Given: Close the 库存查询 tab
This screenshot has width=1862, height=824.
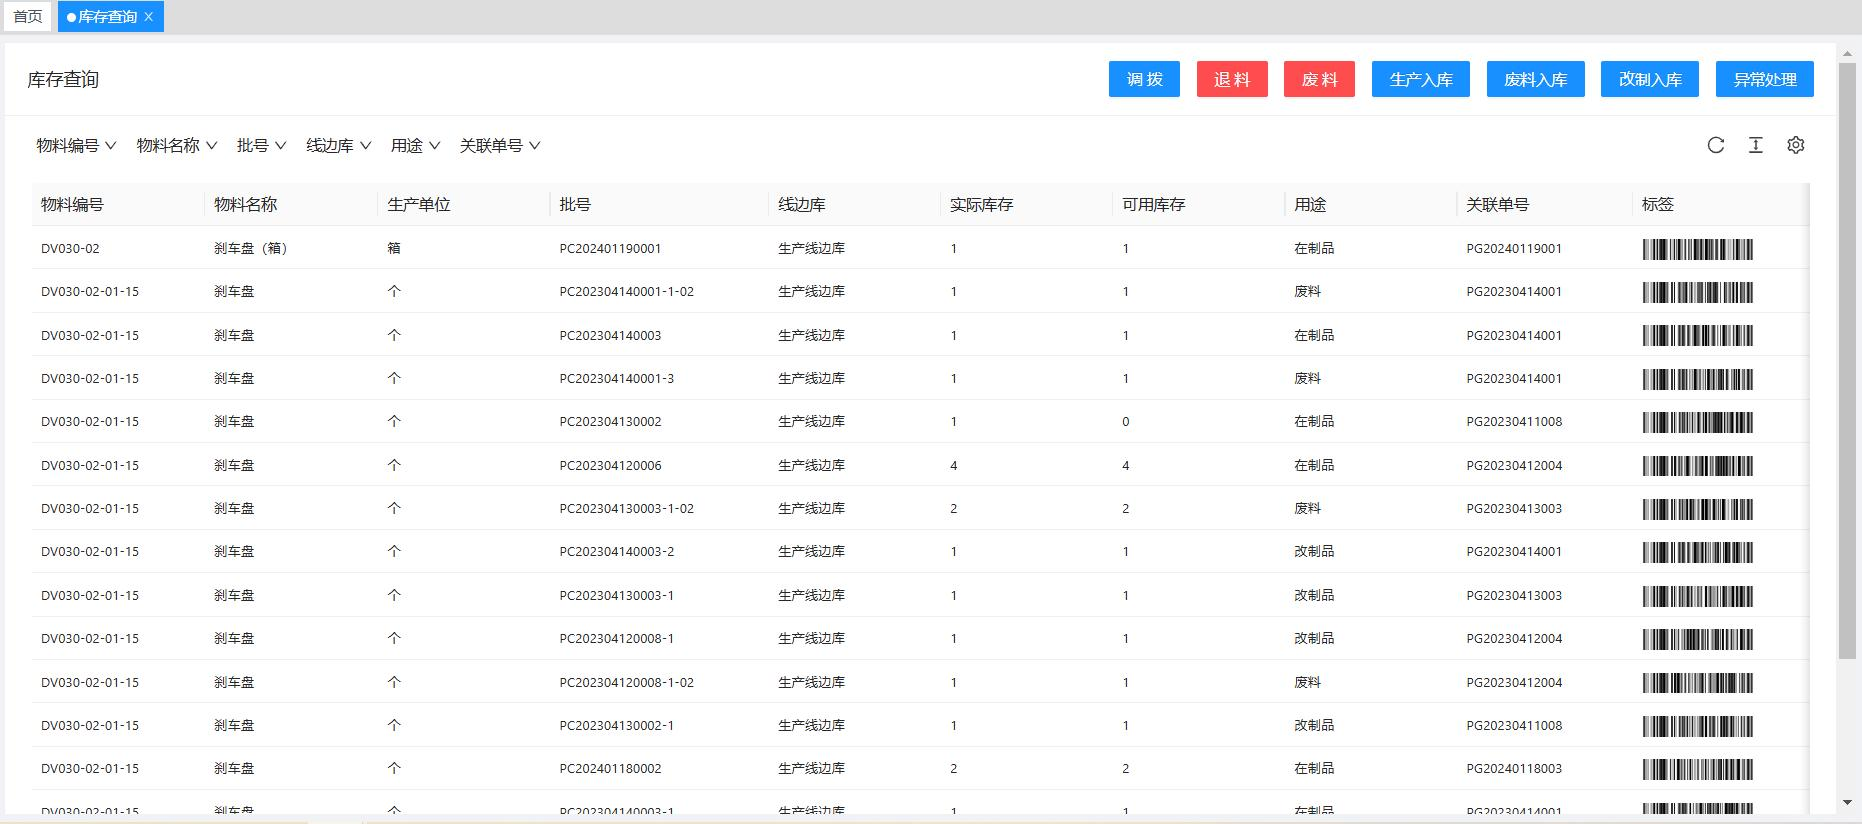Looking at the screenshot, I should coord(149,17).
